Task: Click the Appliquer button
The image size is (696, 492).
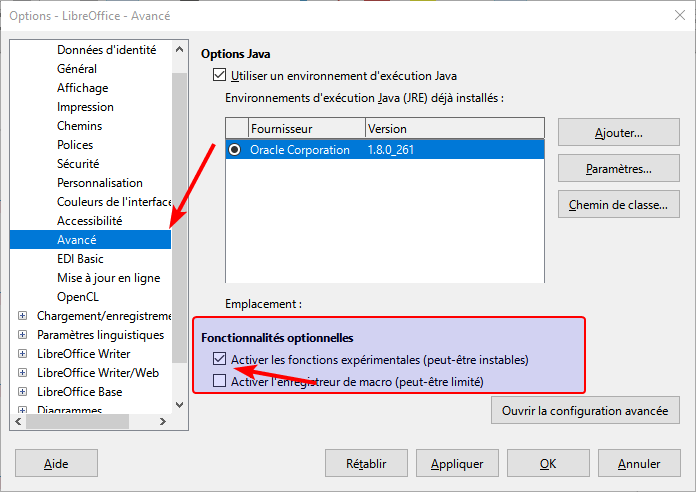Action: pos(457,463)
